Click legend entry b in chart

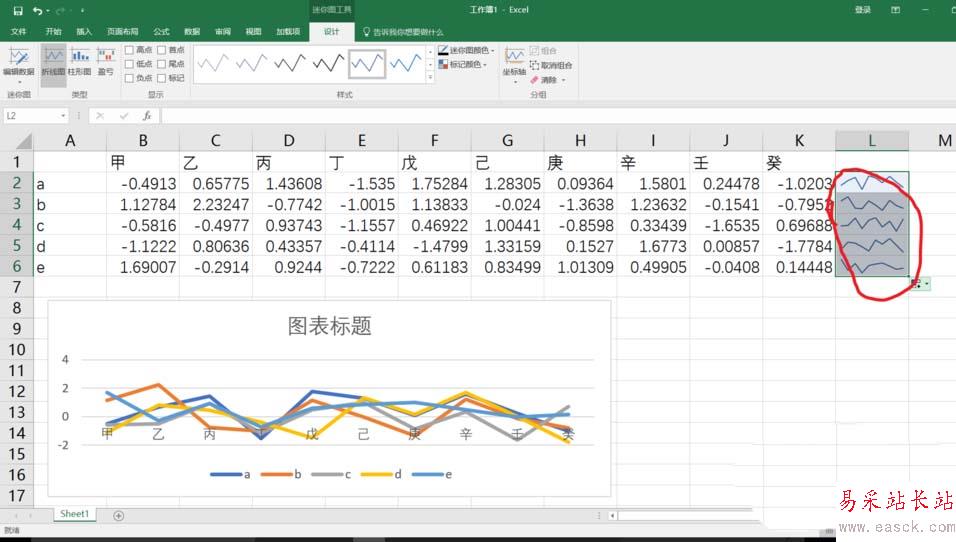pos(281,474)
